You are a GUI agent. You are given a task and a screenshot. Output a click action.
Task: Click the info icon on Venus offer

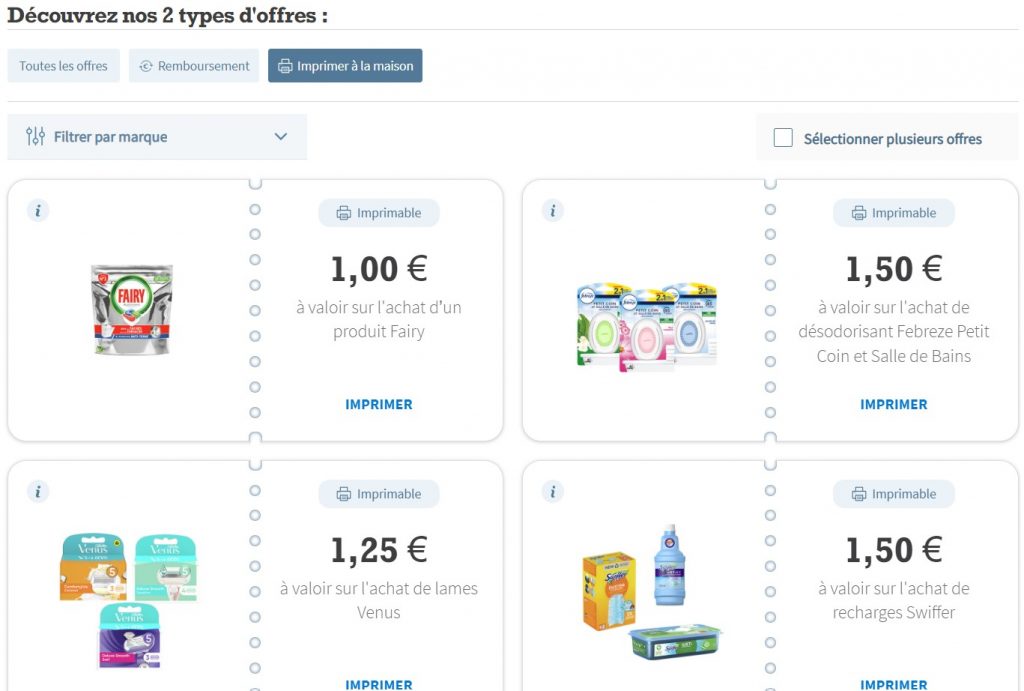tap(38, 492)
